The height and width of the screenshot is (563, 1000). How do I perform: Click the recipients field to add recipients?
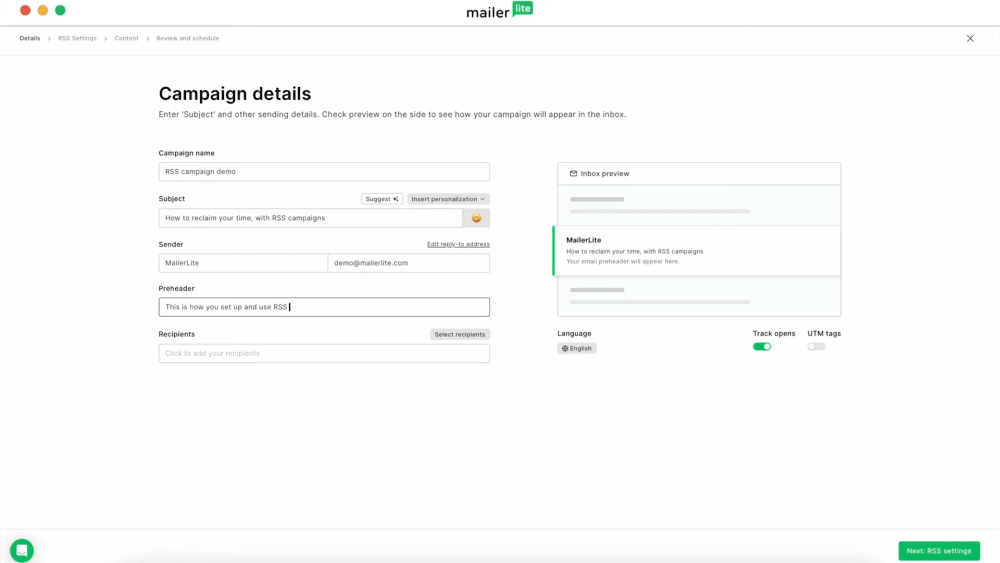point(324,353)
